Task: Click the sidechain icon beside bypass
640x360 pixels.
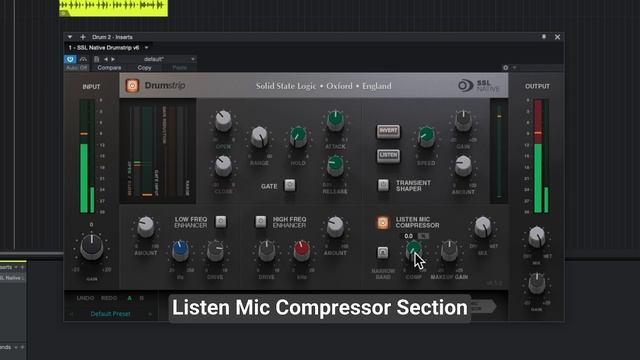Action: (x=83, y=59)
